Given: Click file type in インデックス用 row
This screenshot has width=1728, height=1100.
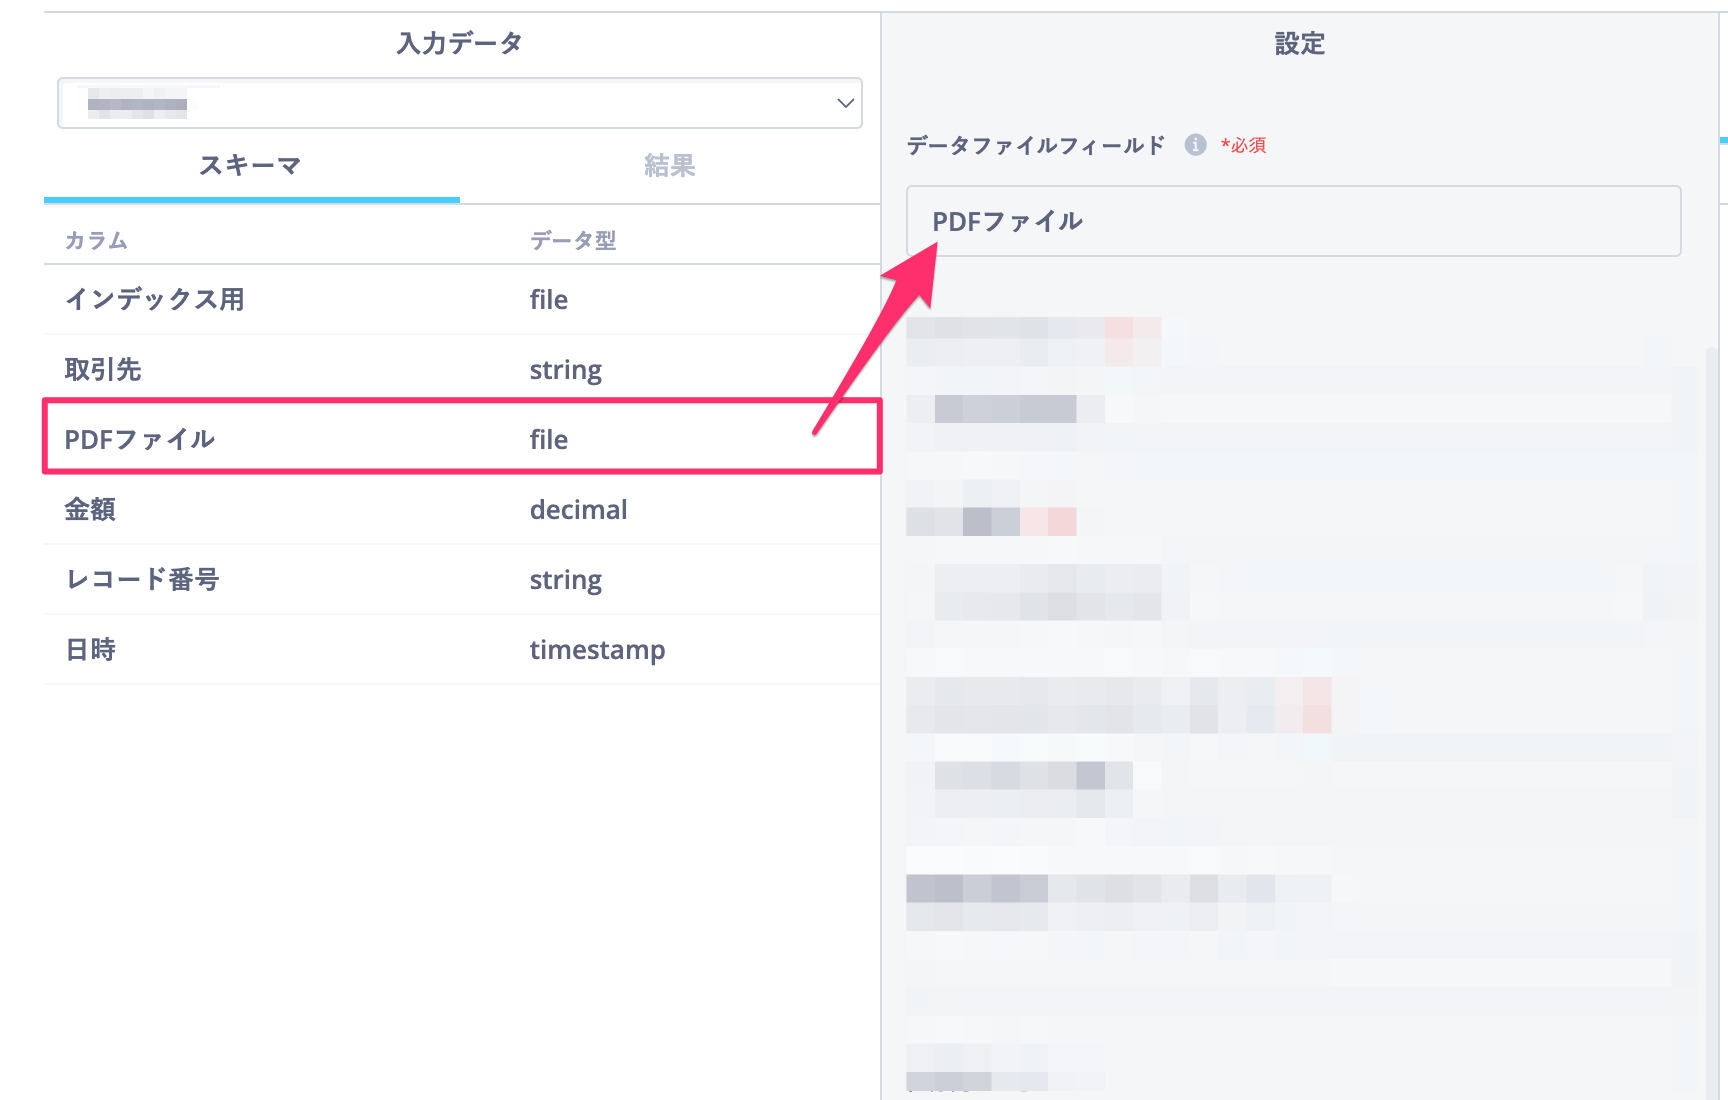Looking at the screenshot, I should (548, 299).
